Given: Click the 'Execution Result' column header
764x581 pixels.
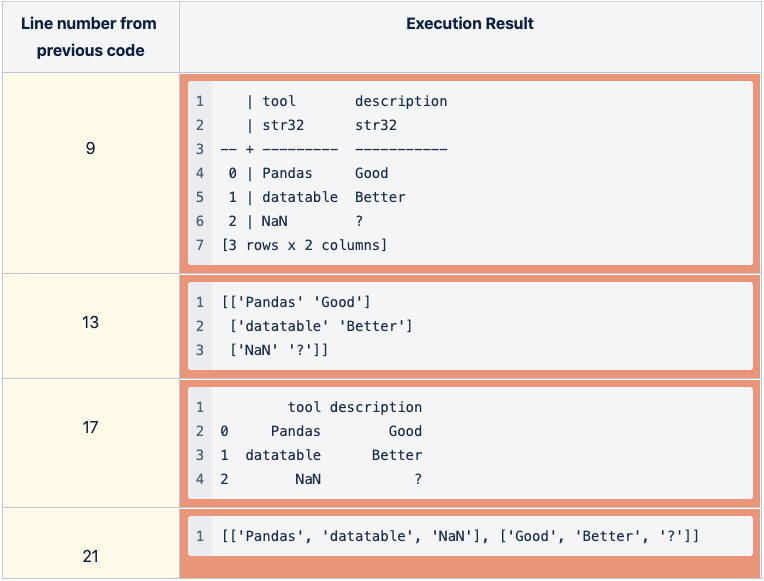Looking at the screenshot, I should coord(470,24).
